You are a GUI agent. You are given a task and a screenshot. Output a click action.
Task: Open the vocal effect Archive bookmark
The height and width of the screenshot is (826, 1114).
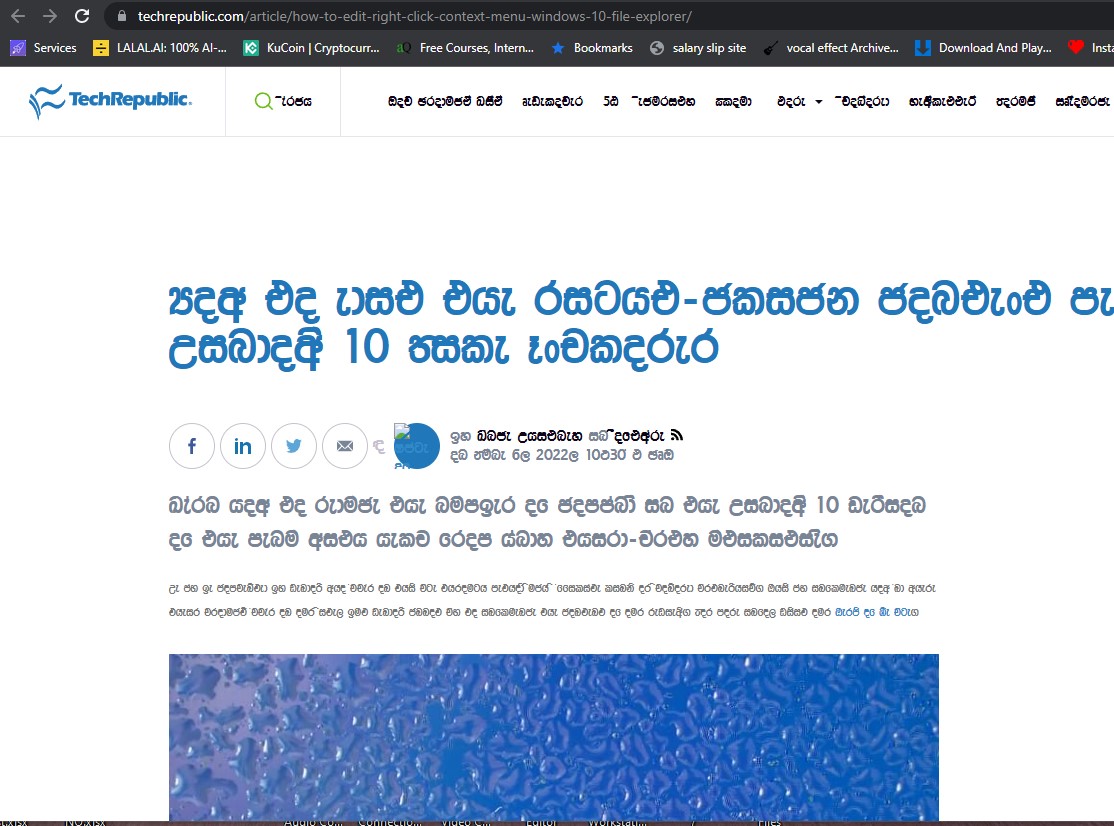point(831,48)
